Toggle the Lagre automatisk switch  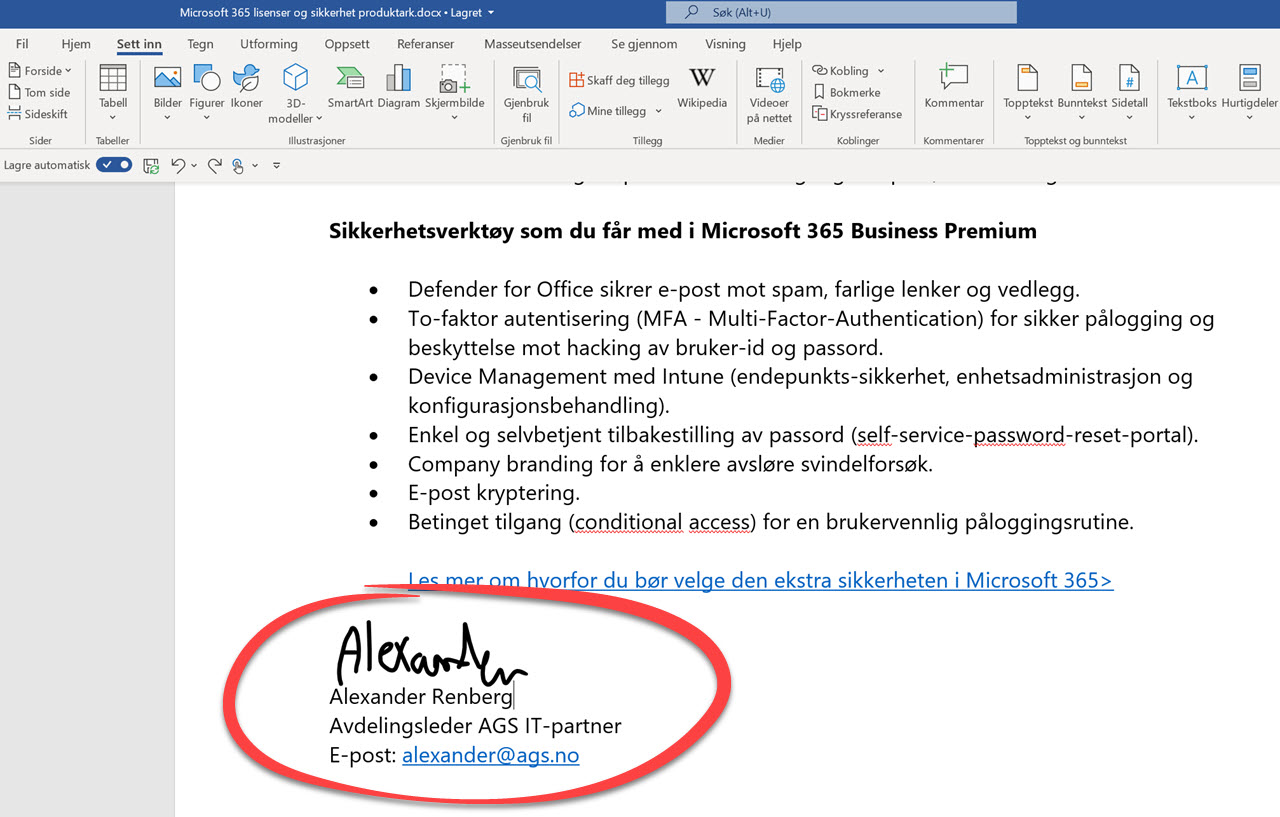[113, 165]
